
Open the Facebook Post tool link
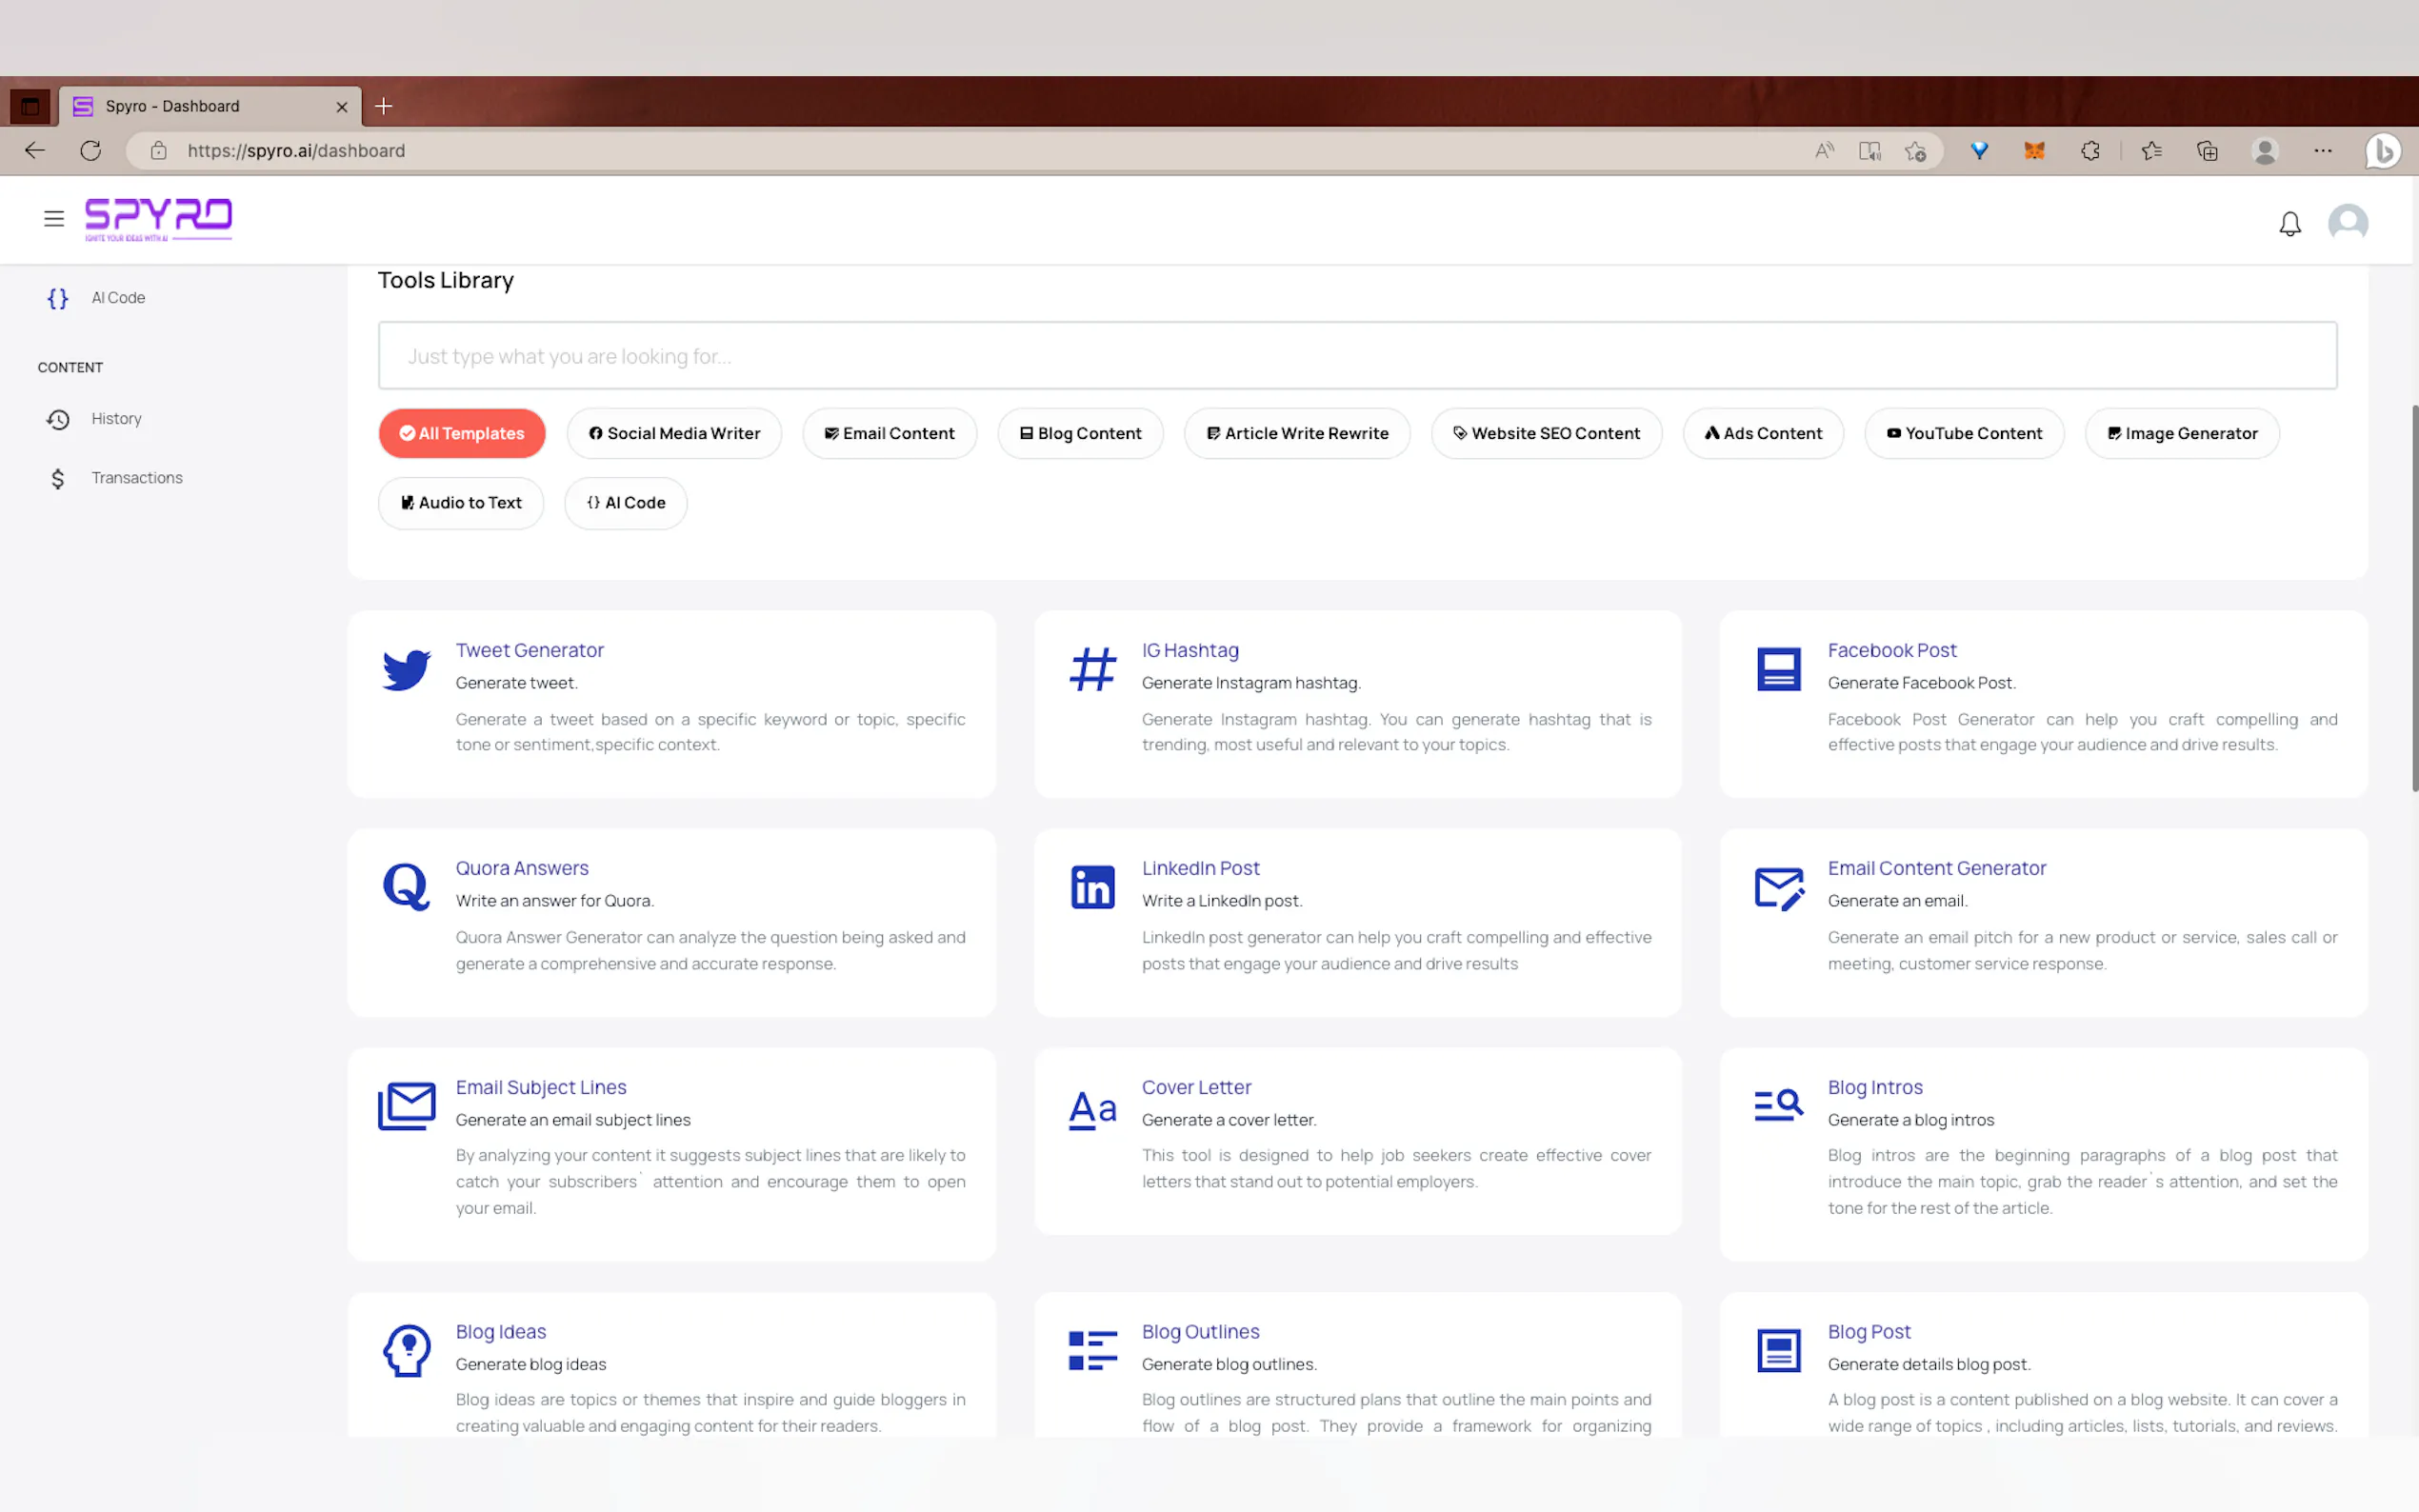(1891, 650)
